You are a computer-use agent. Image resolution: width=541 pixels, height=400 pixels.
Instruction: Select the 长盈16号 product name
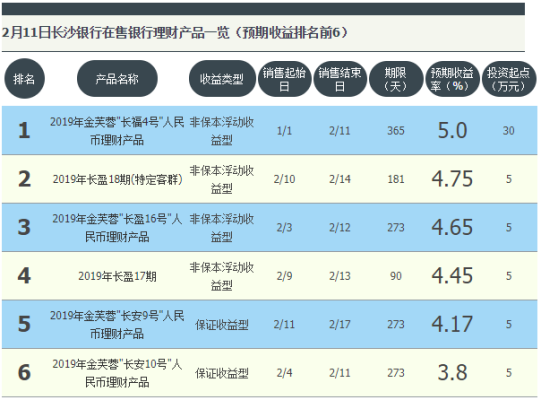coord(117,227)
